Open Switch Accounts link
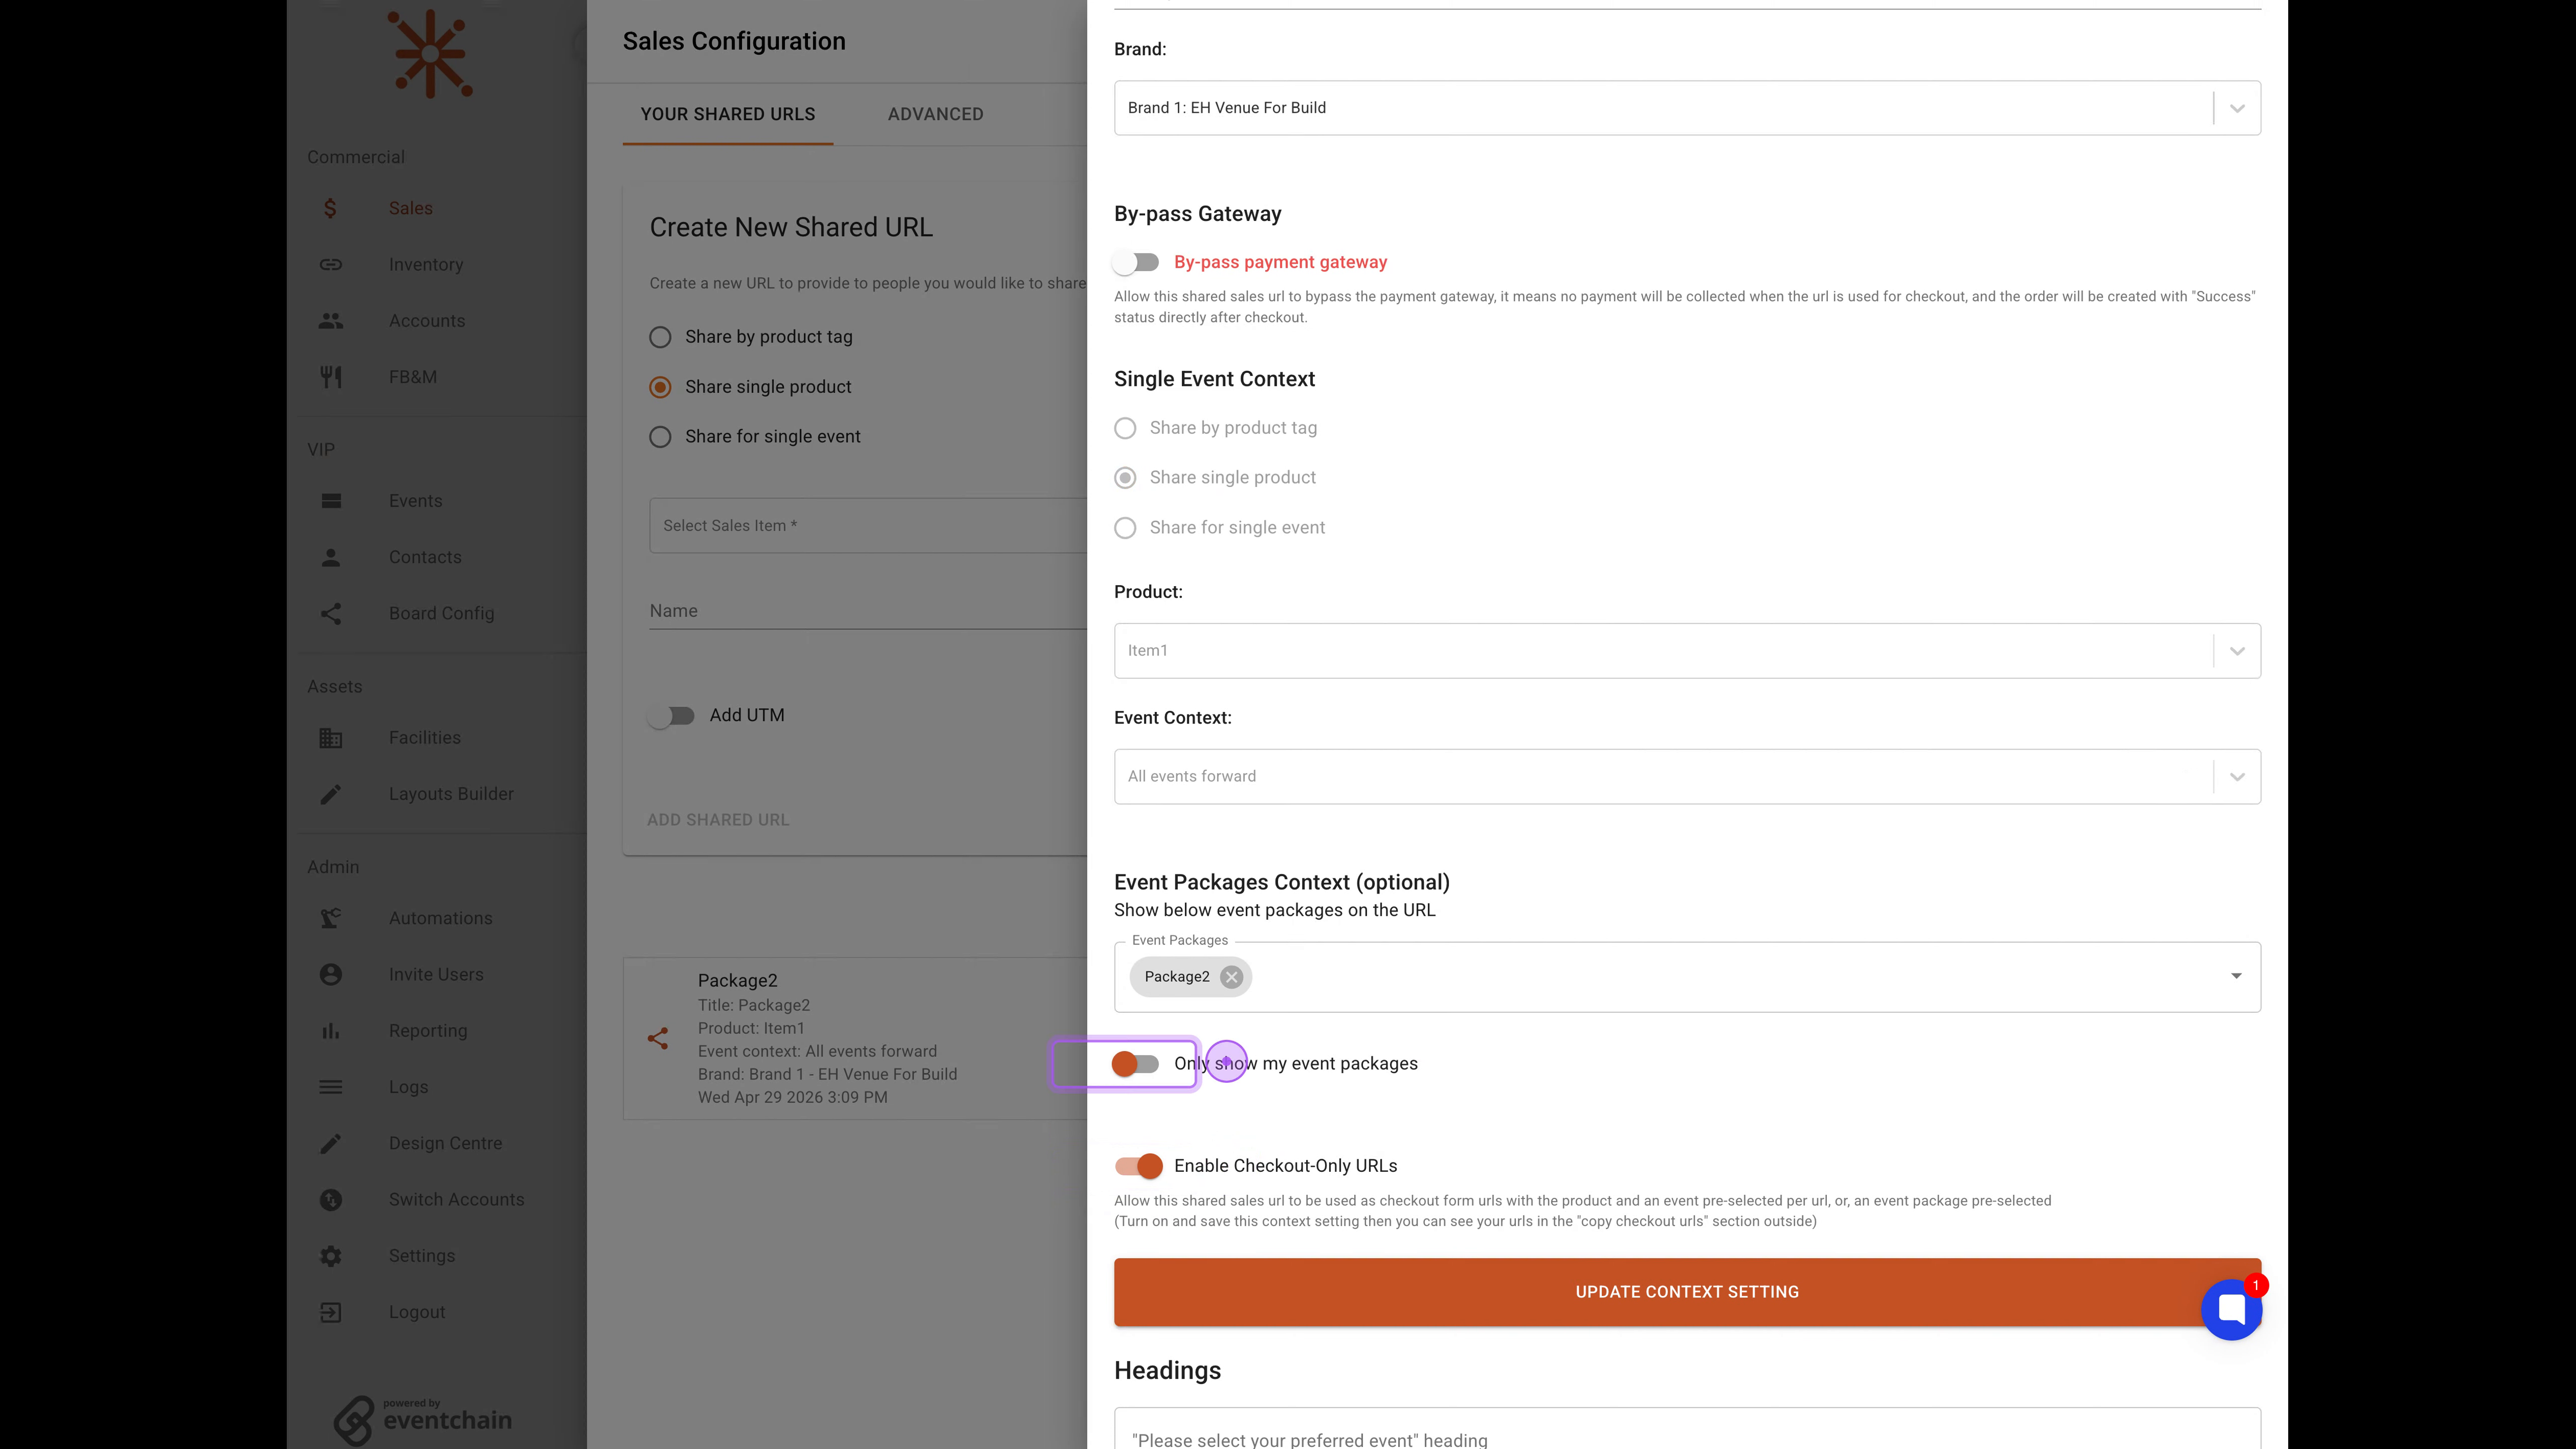Viewport: 2576px width, 1449px height. [456, 1200]
